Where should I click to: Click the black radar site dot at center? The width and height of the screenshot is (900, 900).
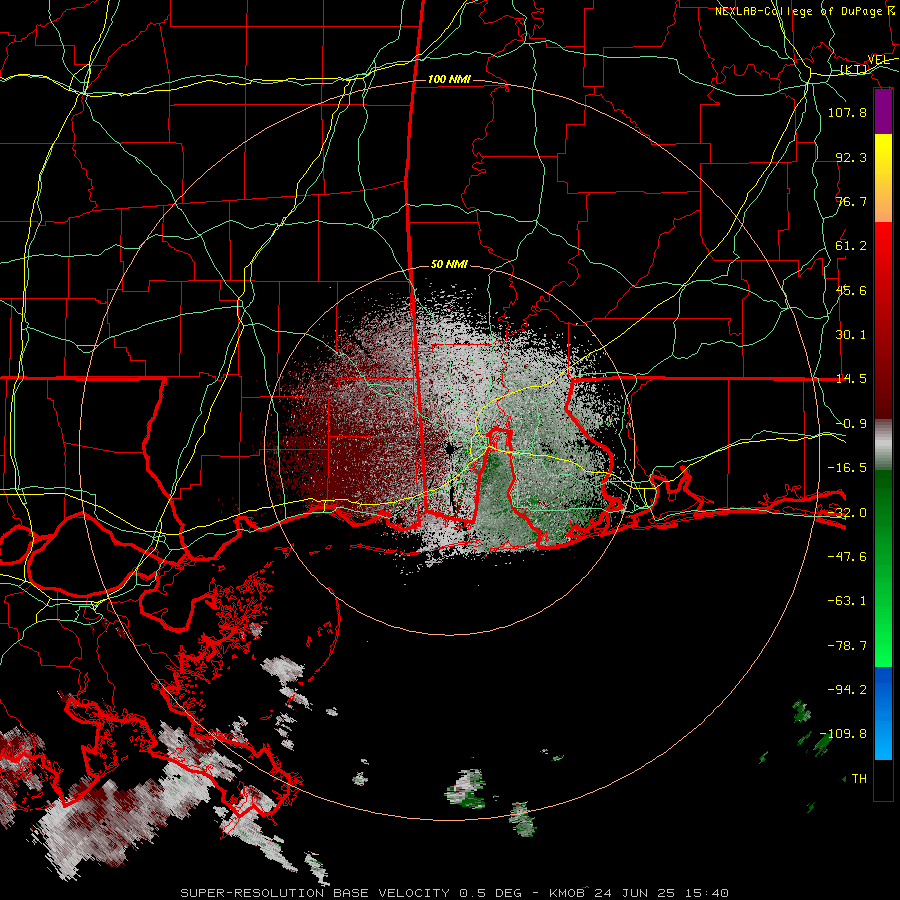click(x=450, y=448)
